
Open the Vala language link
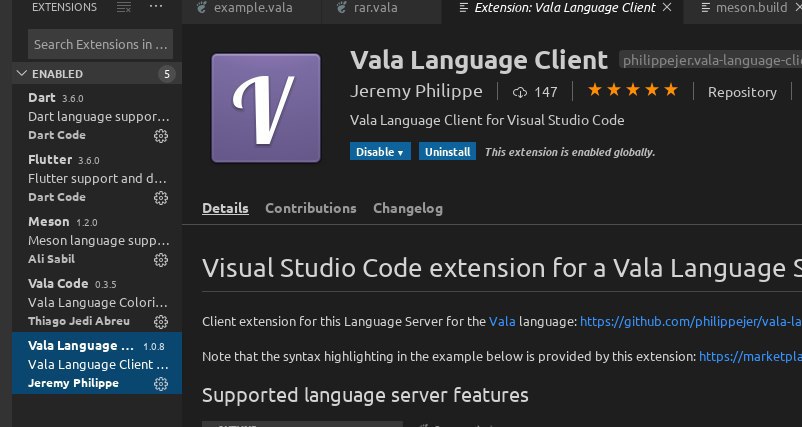[502, 322]
